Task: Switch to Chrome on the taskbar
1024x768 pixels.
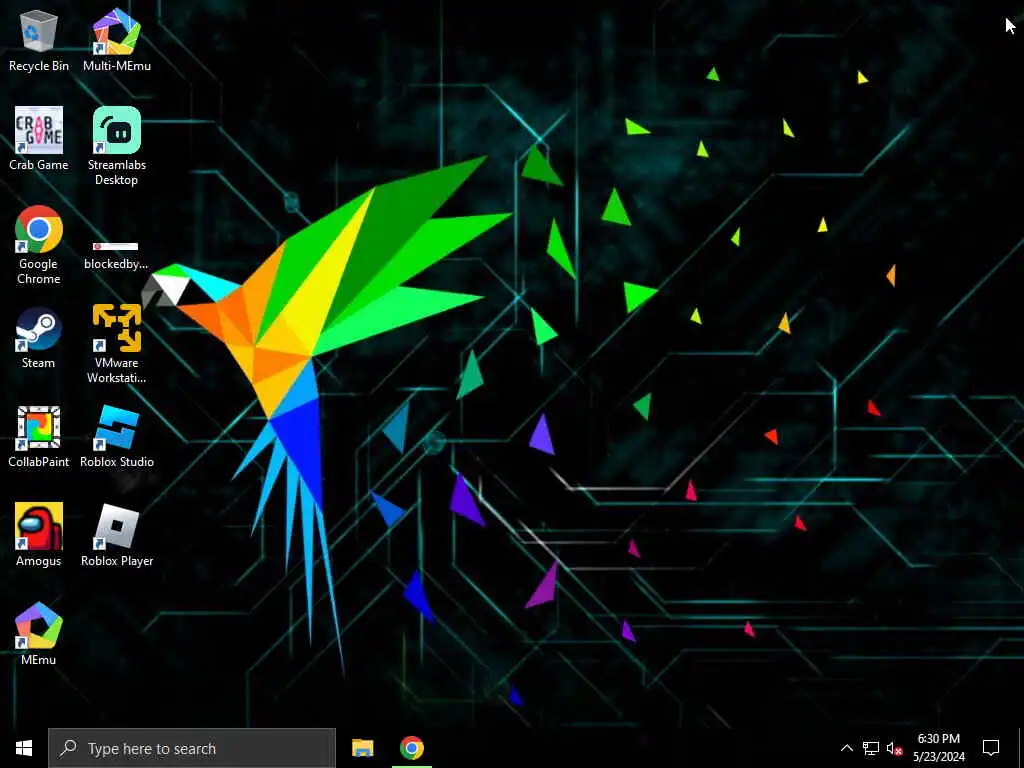Action: pyautogui.click(x=411, y=748)
